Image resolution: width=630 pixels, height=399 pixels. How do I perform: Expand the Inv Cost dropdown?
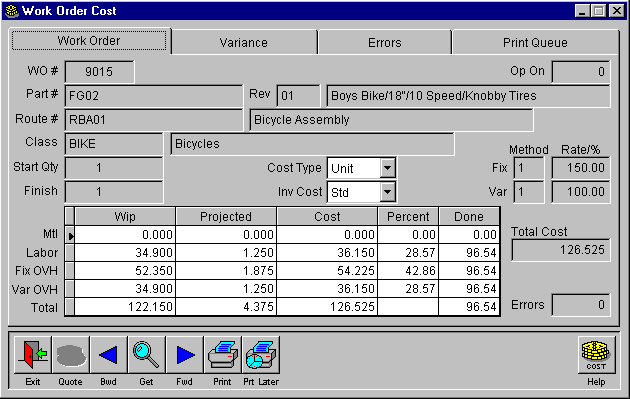coord(387,192)
